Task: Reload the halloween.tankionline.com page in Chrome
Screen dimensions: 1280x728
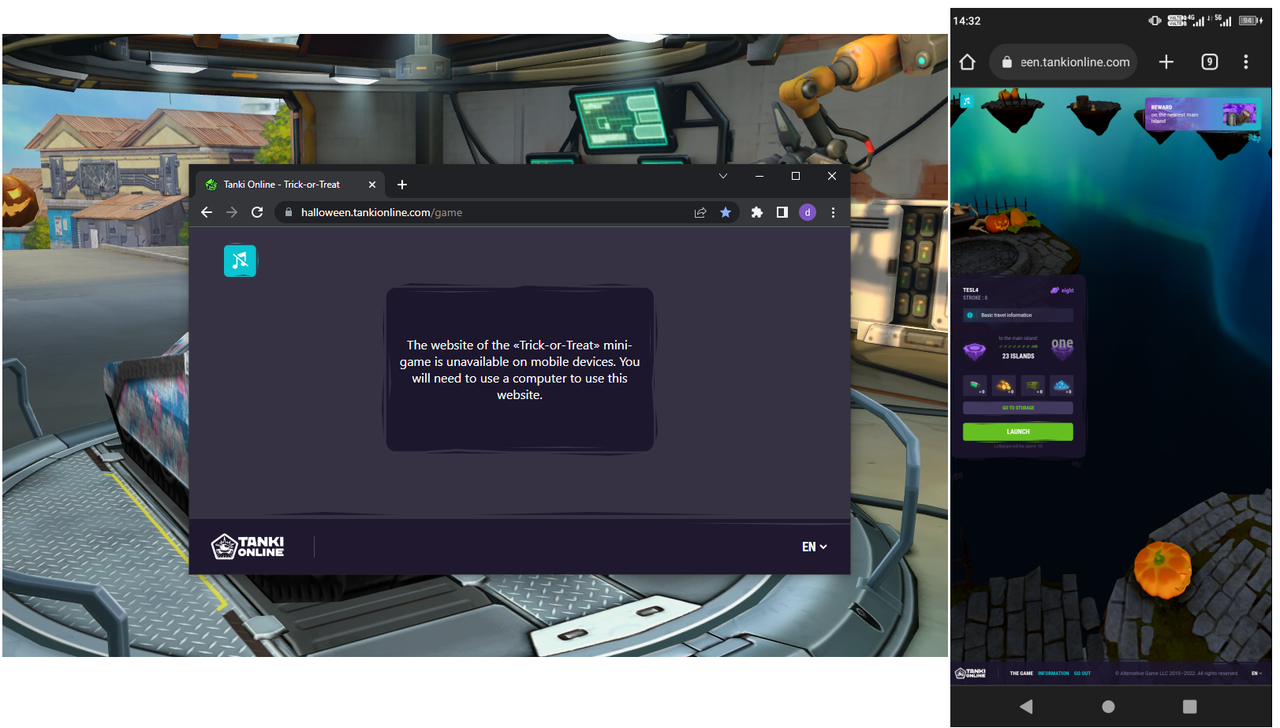Action: pyautogui.click(x=257, y=212)
